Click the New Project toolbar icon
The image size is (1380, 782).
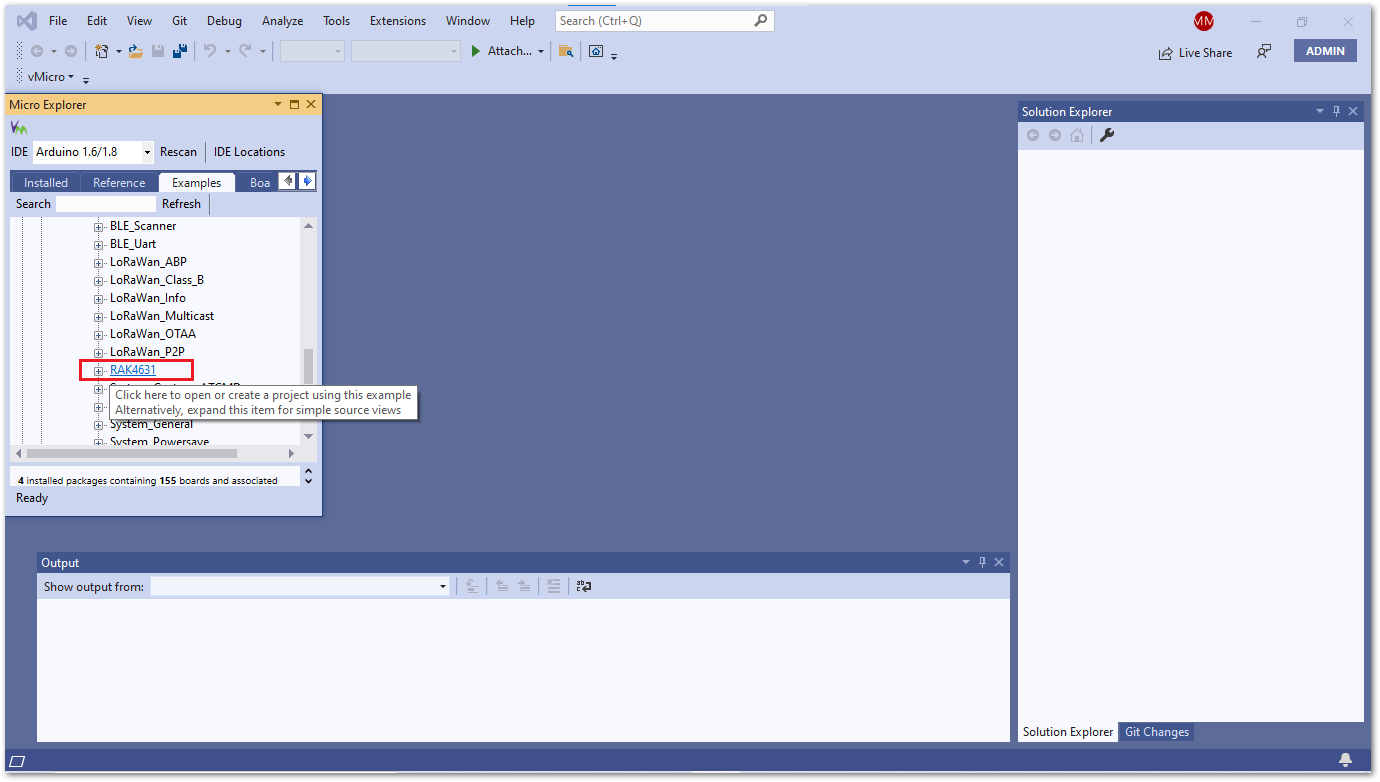(x=102, y=51)
